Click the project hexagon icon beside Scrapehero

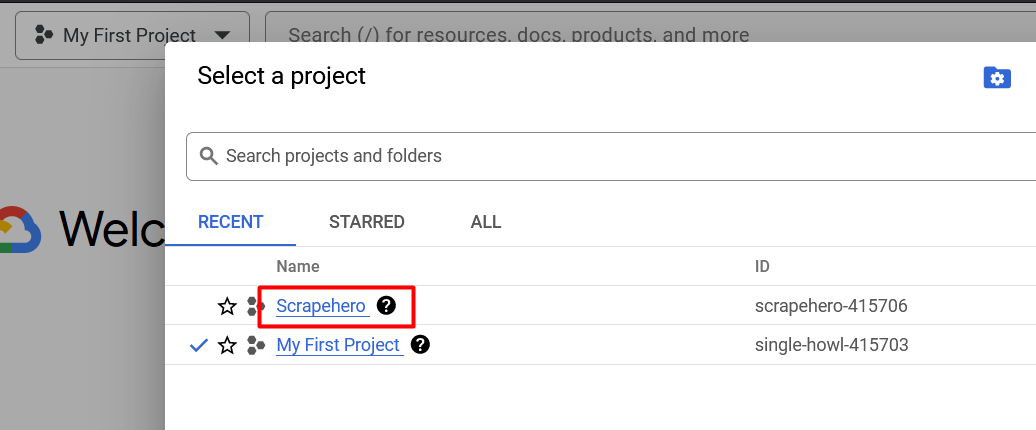pyautogui.click(x=255, y=306)
